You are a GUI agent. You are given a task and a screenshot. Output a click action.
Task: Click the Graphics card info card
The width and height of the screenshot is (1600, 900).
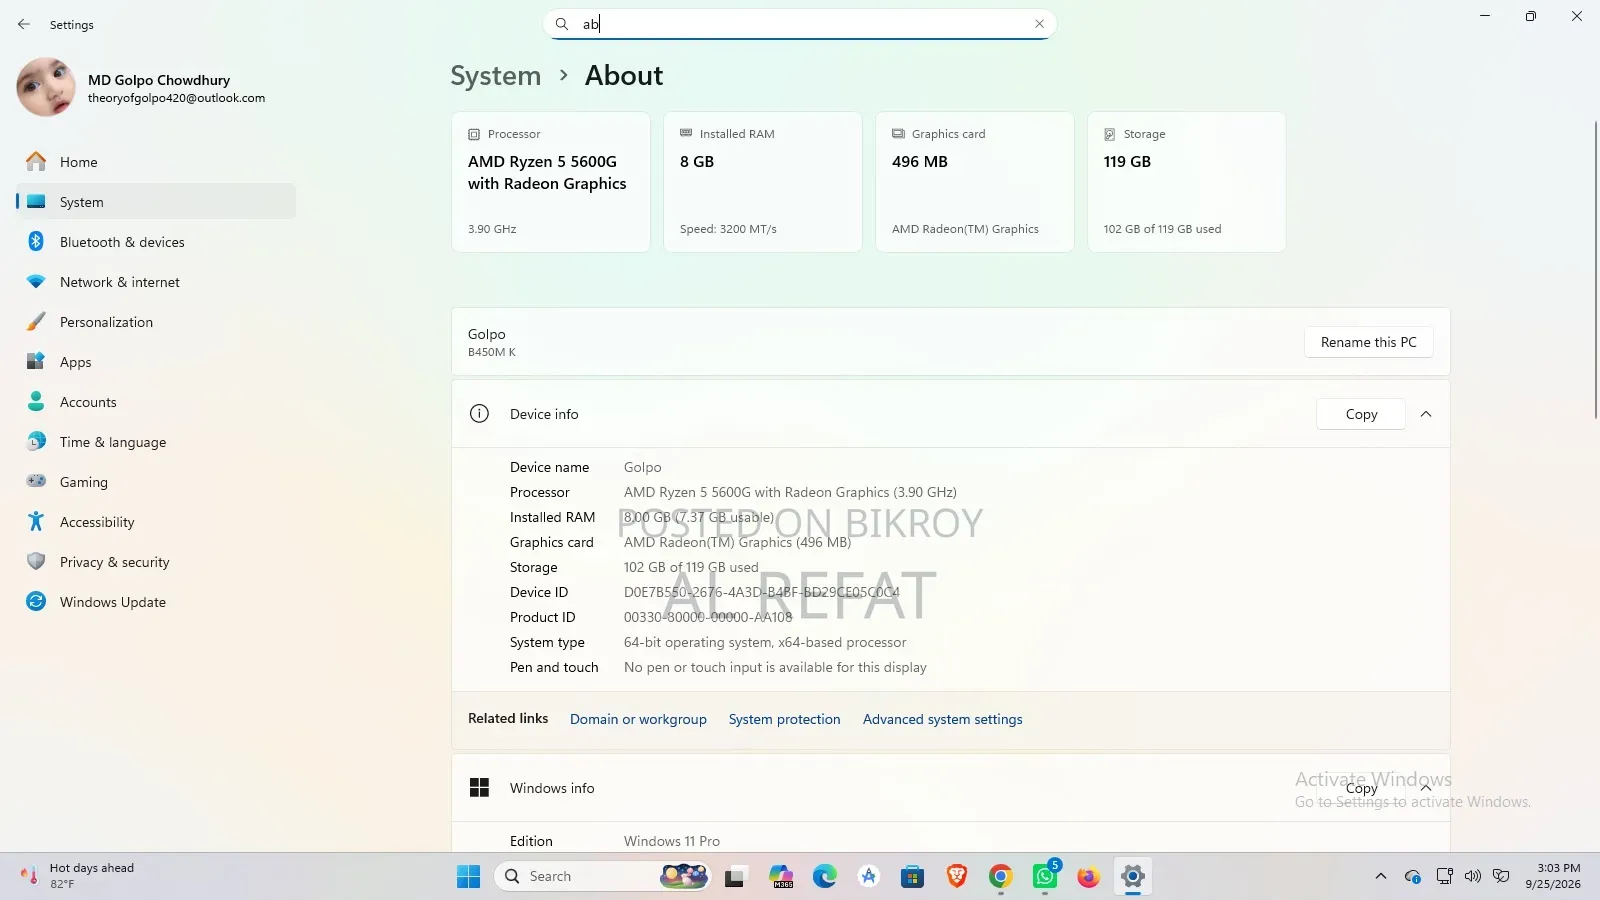pyautogui.click(x=975, y=182)
